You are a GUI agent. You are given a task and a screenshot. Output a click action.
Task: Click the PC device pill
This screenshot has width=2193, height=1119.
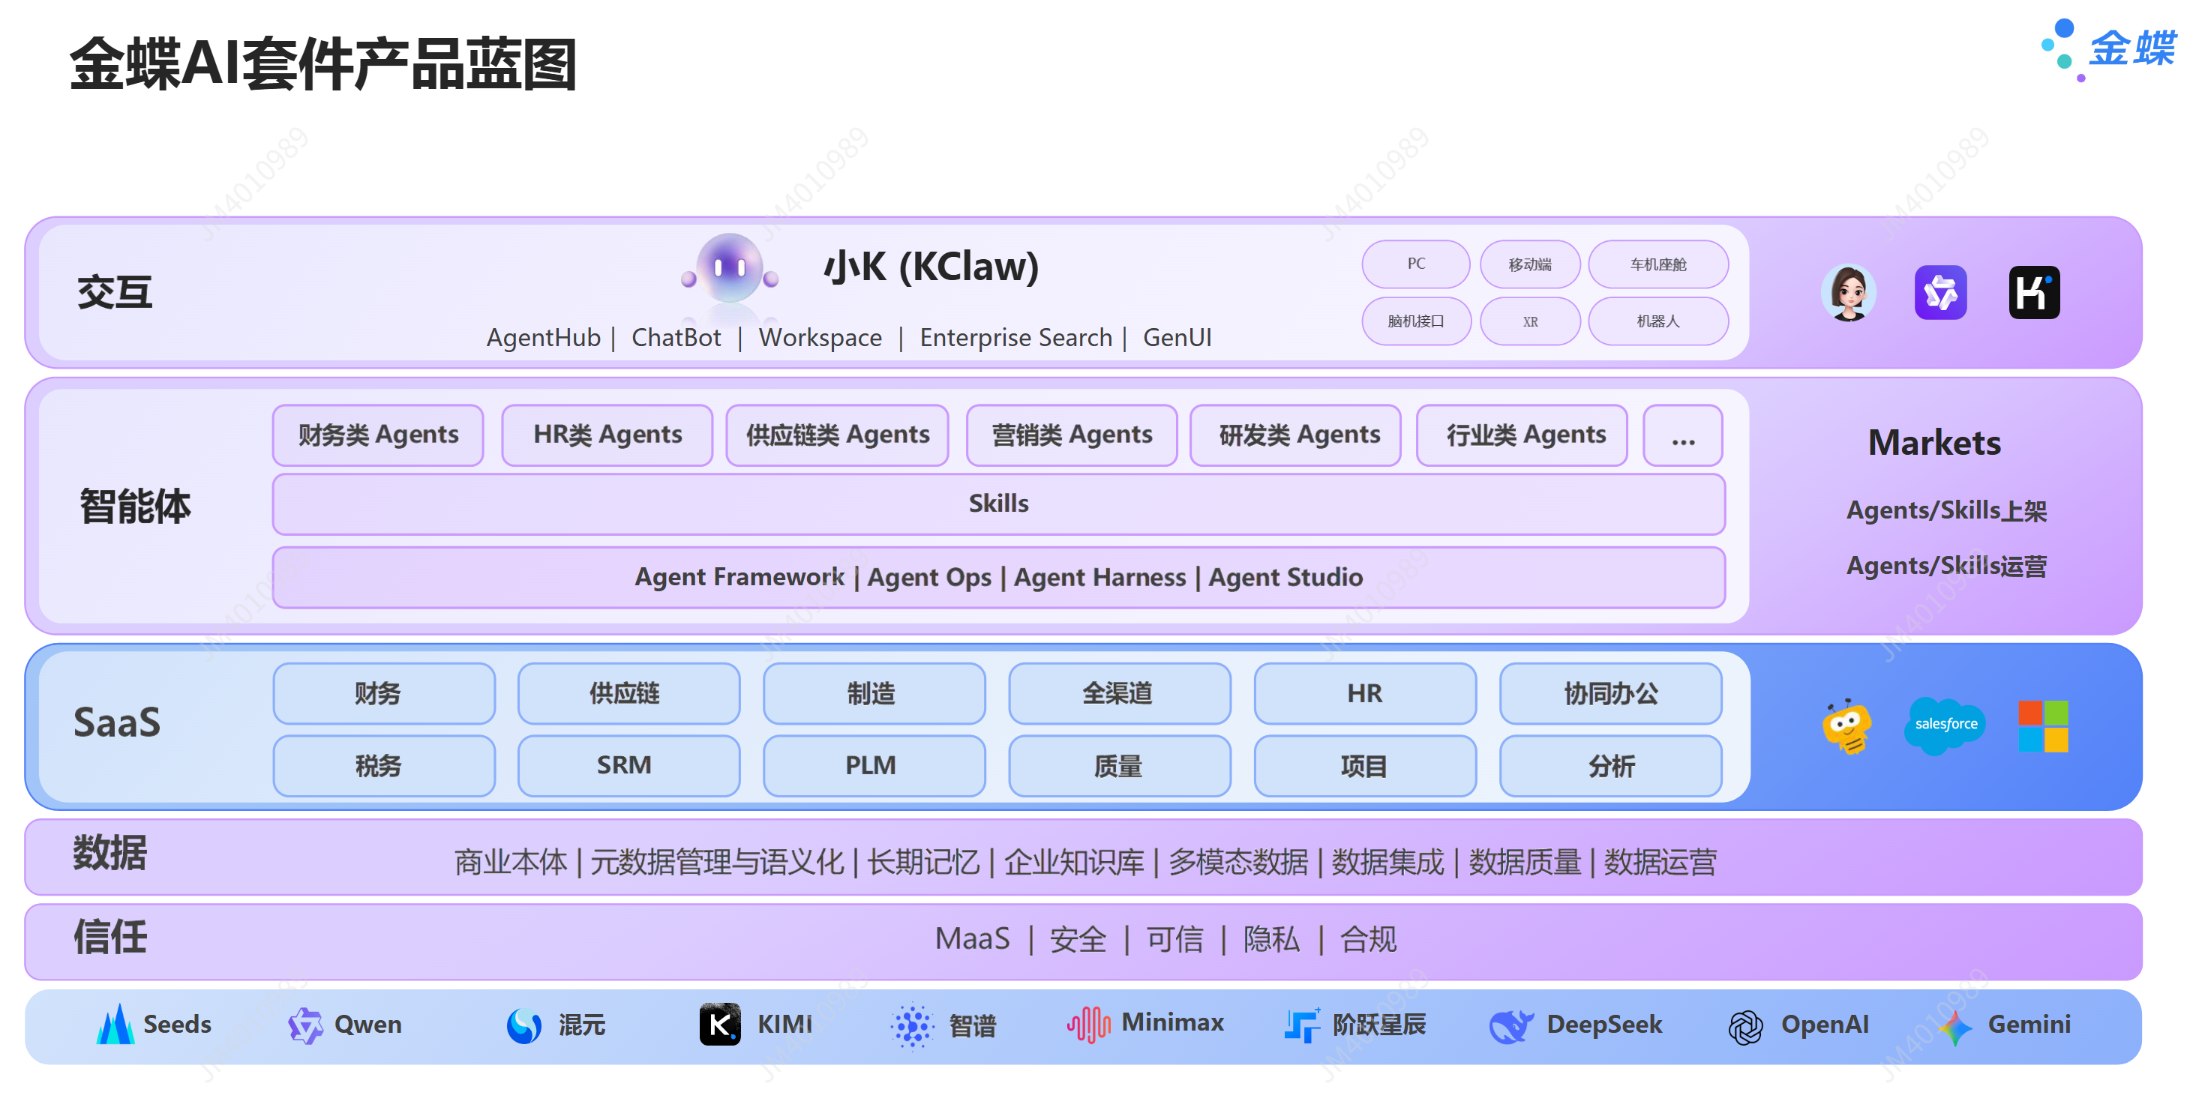click(x=1415, y=264)
